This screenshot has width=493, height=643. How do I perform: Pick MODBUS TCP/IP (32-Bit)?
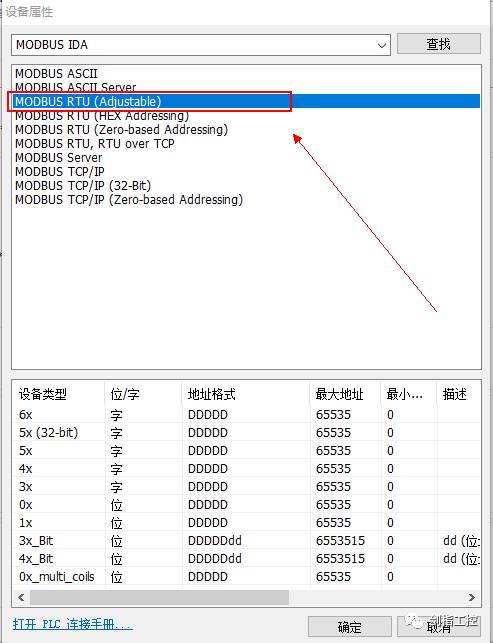83,186
